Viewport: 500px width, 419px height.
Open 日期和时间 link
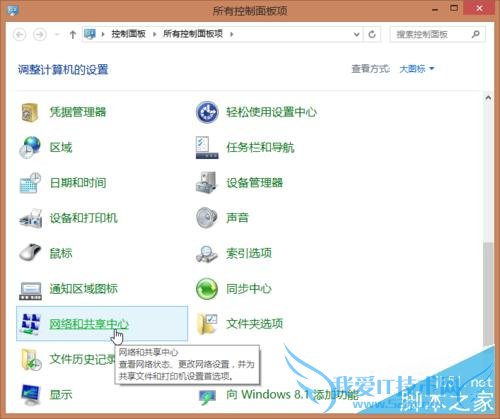coord(78,183)
